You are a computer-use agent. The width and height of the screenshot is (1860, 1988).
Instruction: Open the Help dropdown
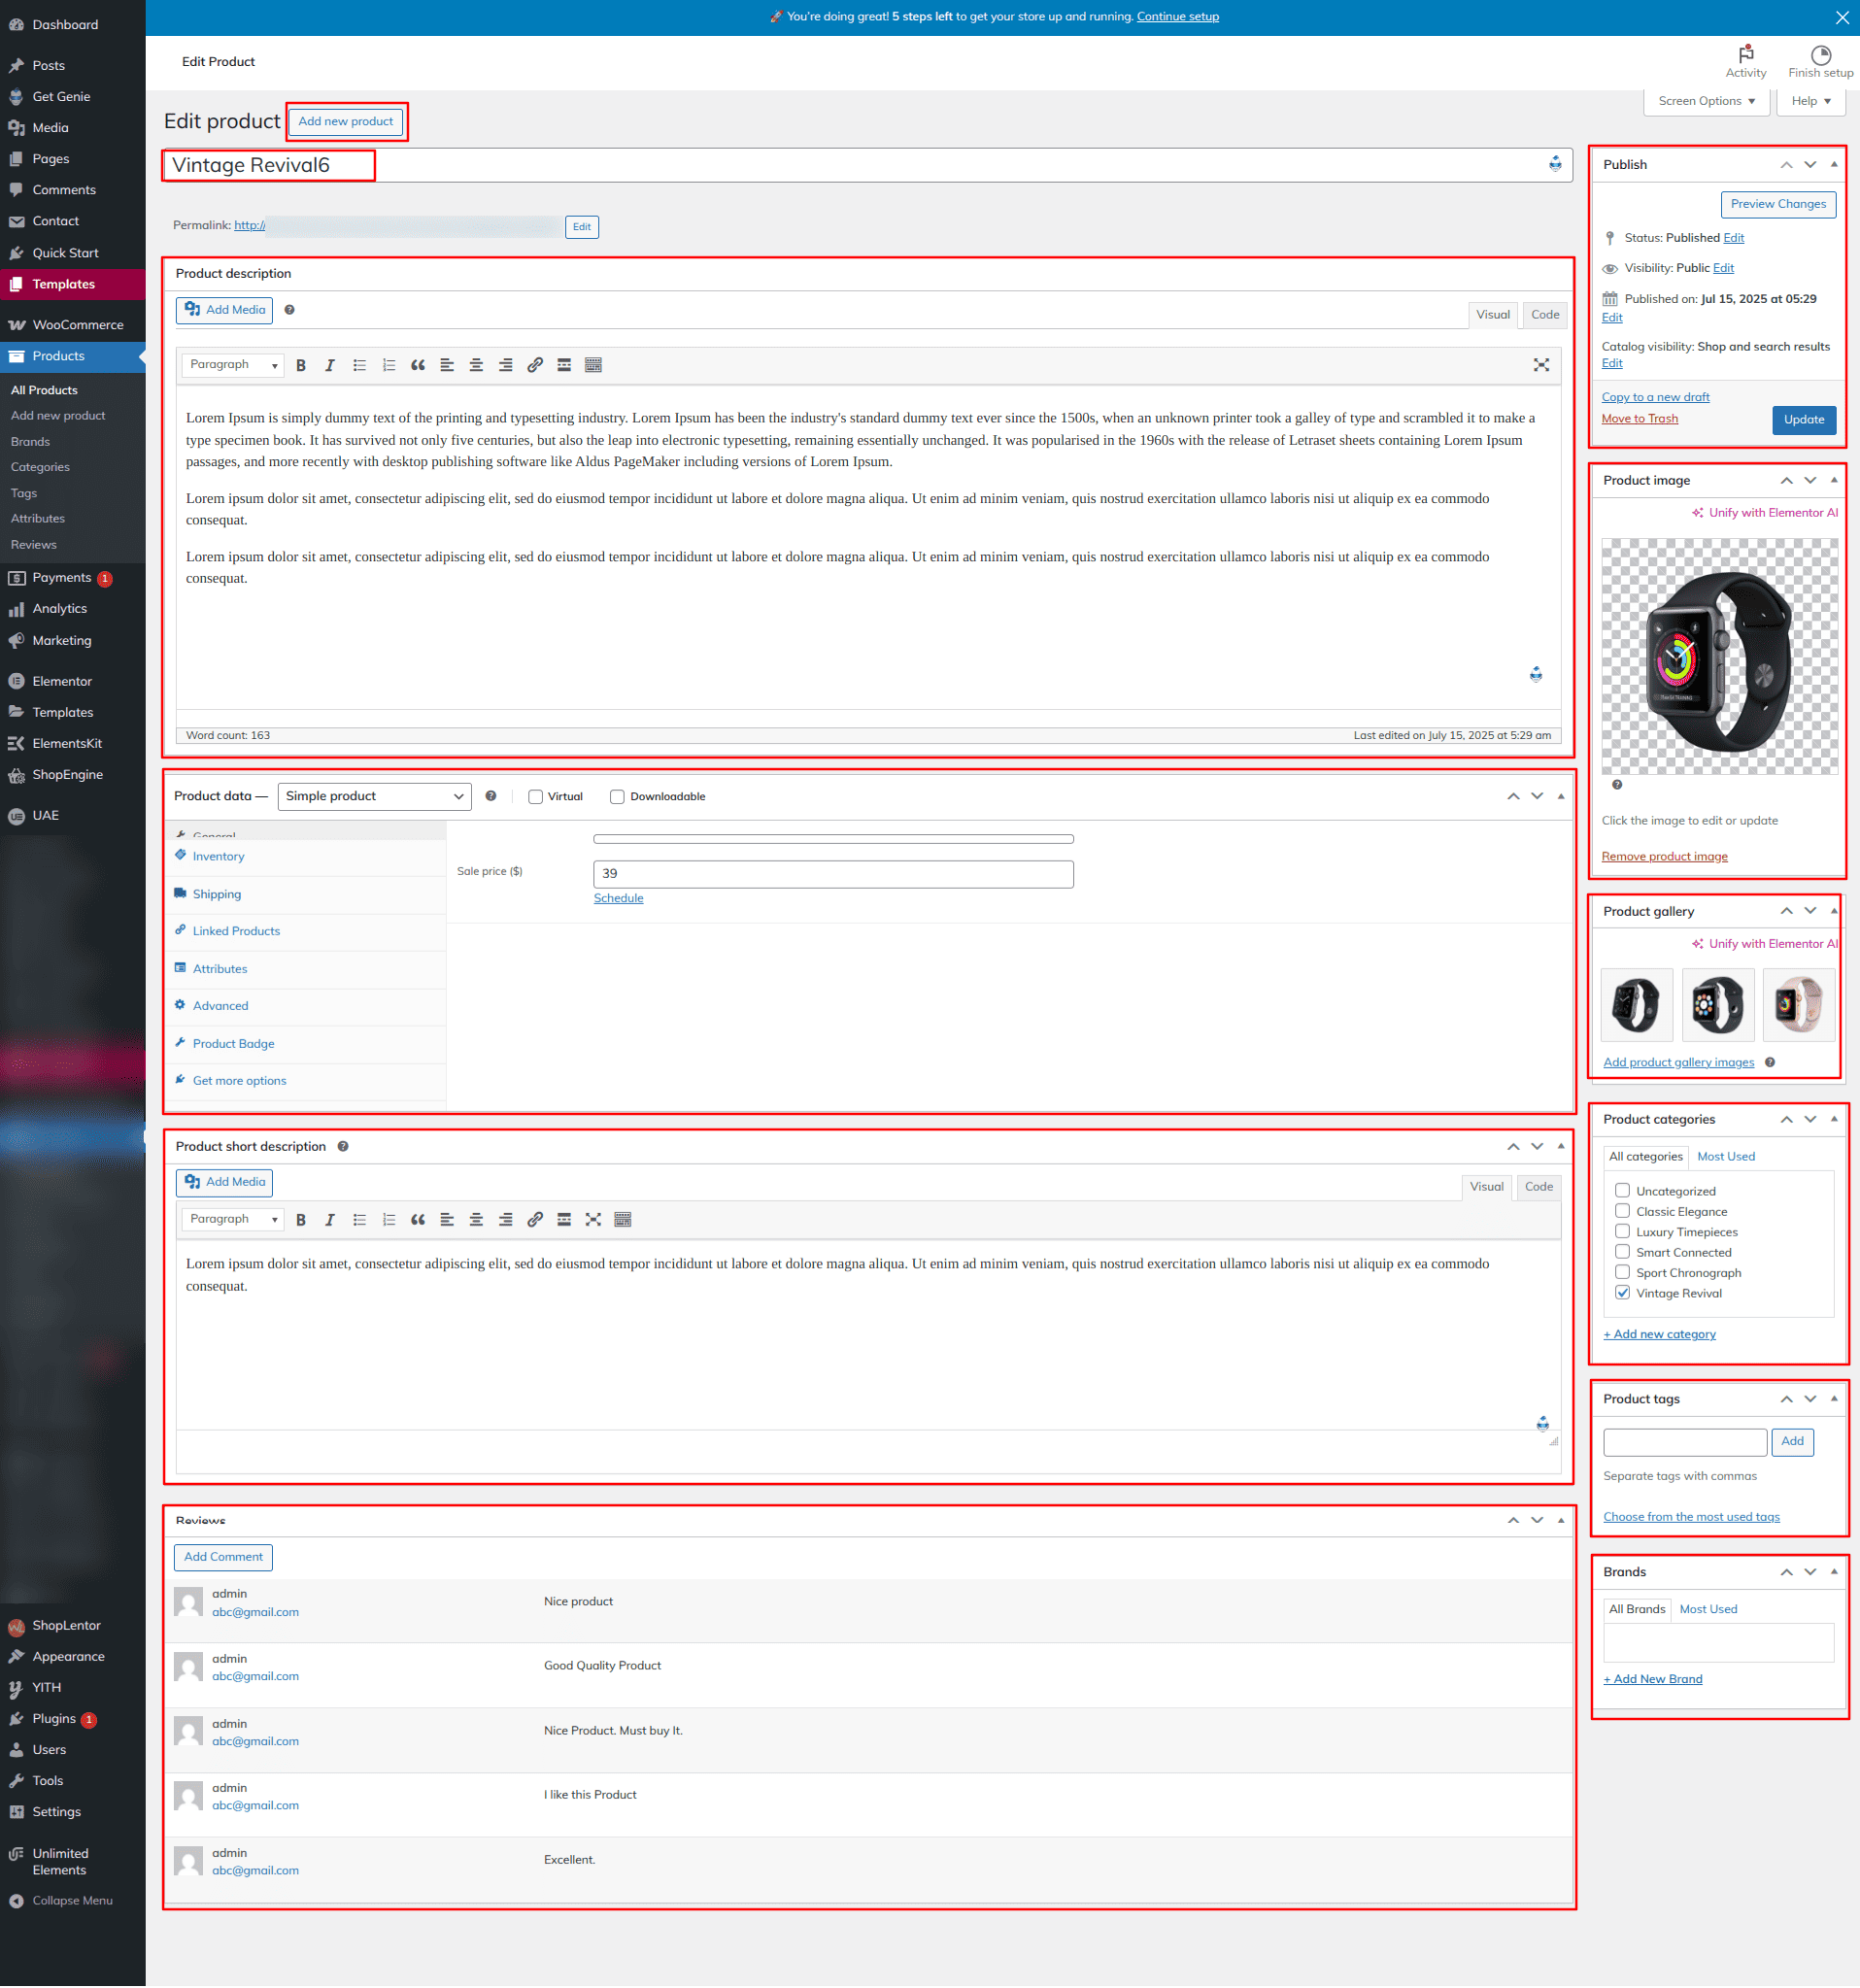point(1811,101)
